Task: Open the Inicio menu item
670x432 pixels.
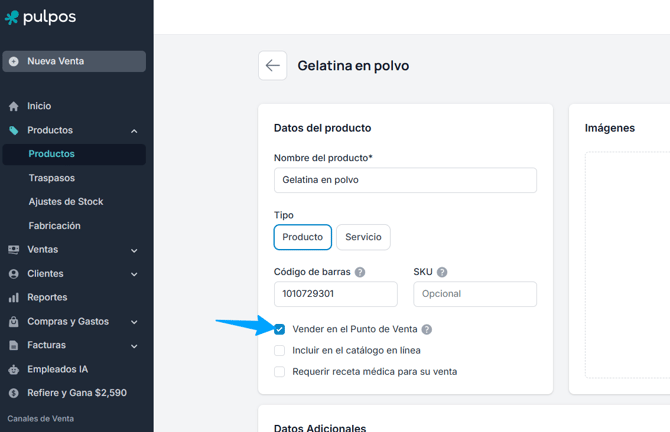Action: (x=74, y=106)
